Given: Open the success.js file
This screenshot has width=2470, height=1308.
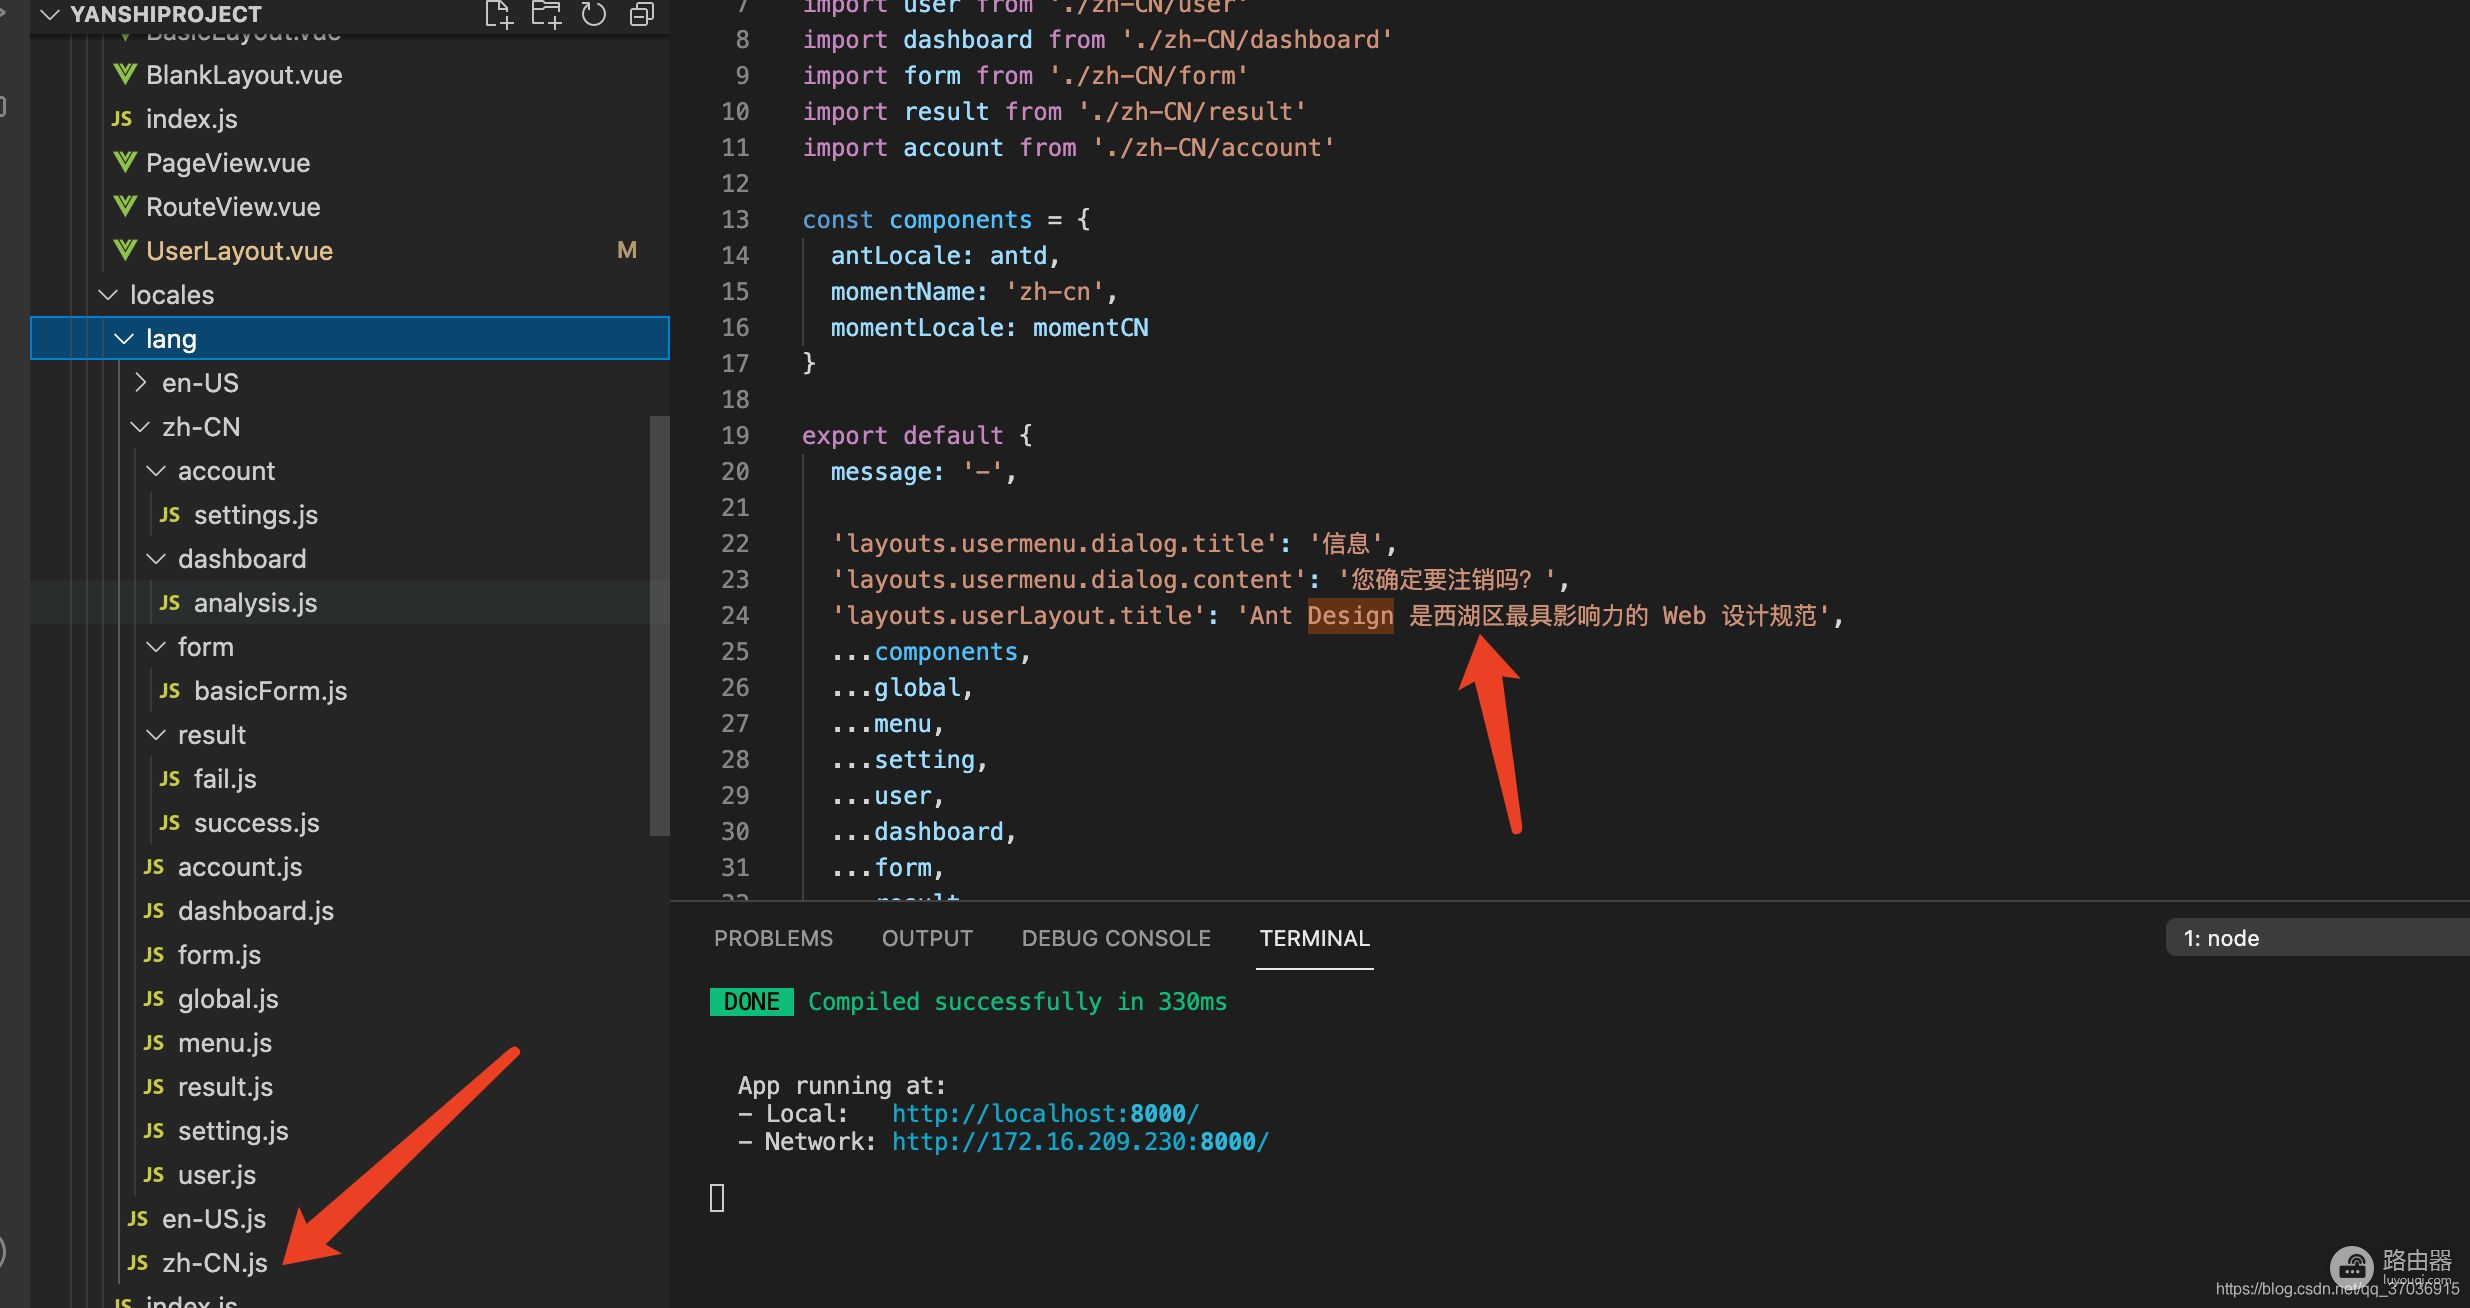Looking at the screenshot, I should pos(256,822).
